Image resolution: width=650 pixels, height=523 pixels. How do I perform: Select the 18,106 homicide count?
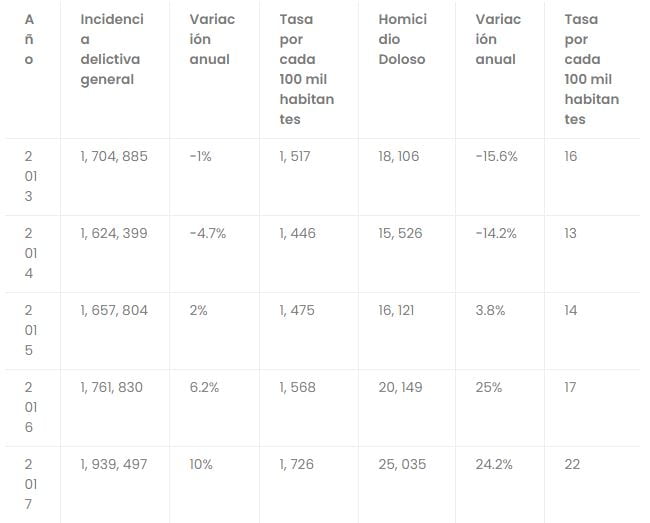point(399,157)
